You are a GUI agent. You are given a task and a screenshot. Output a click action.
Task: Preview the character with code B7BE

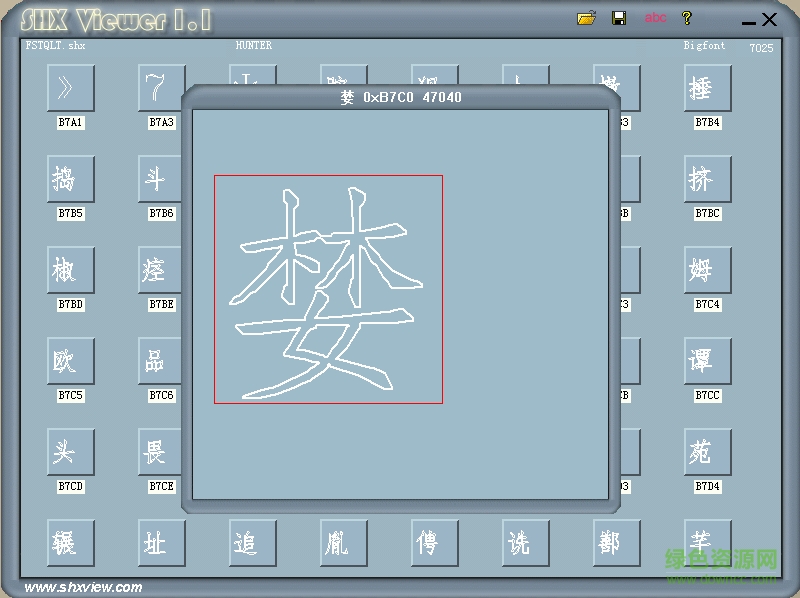point(160,270)
